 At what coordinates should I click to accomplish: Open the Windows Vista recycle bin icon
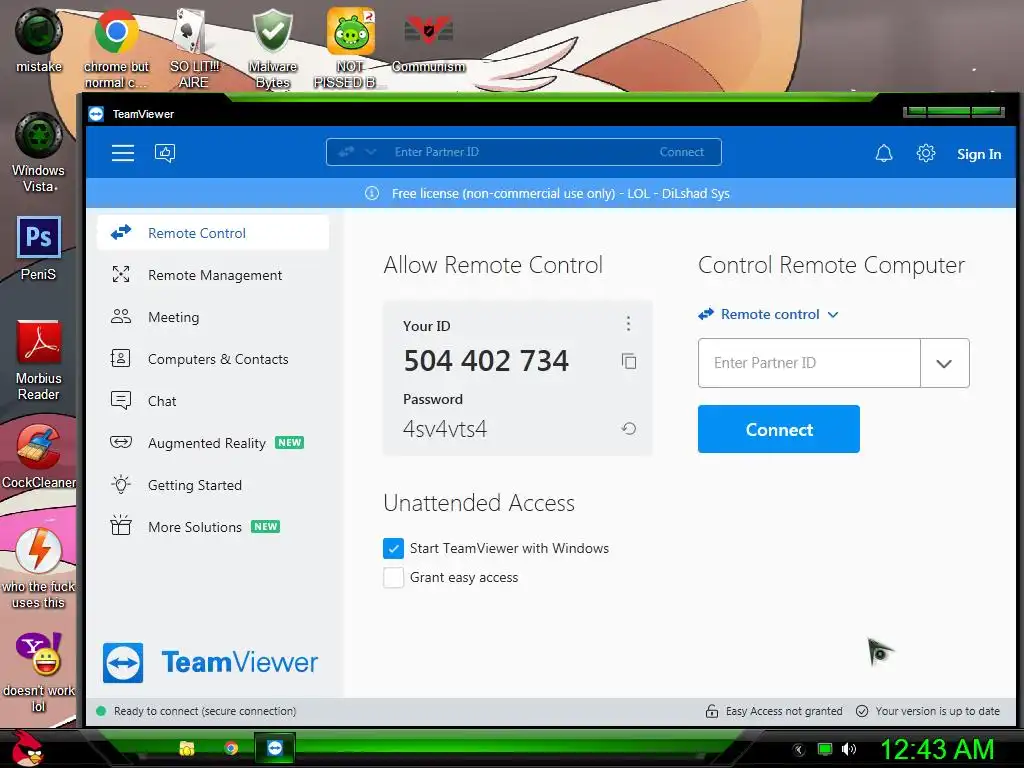coord(39,153)
